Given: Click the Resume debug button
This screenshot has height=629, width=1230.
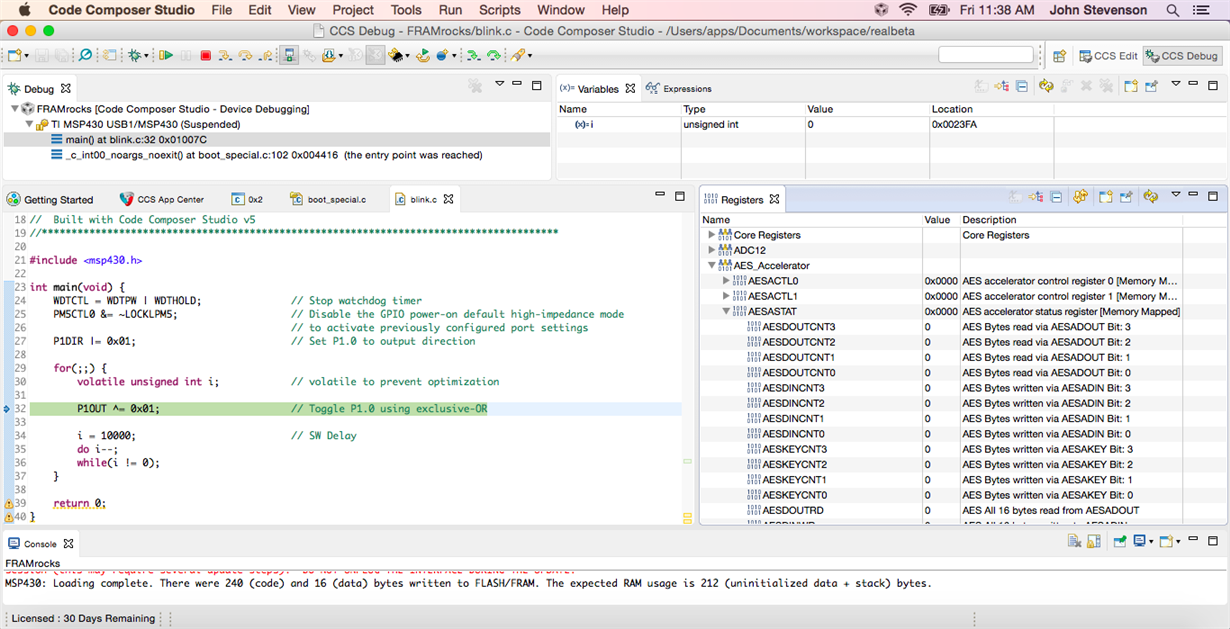Looking at the screenshot, I should coord(166,56).
